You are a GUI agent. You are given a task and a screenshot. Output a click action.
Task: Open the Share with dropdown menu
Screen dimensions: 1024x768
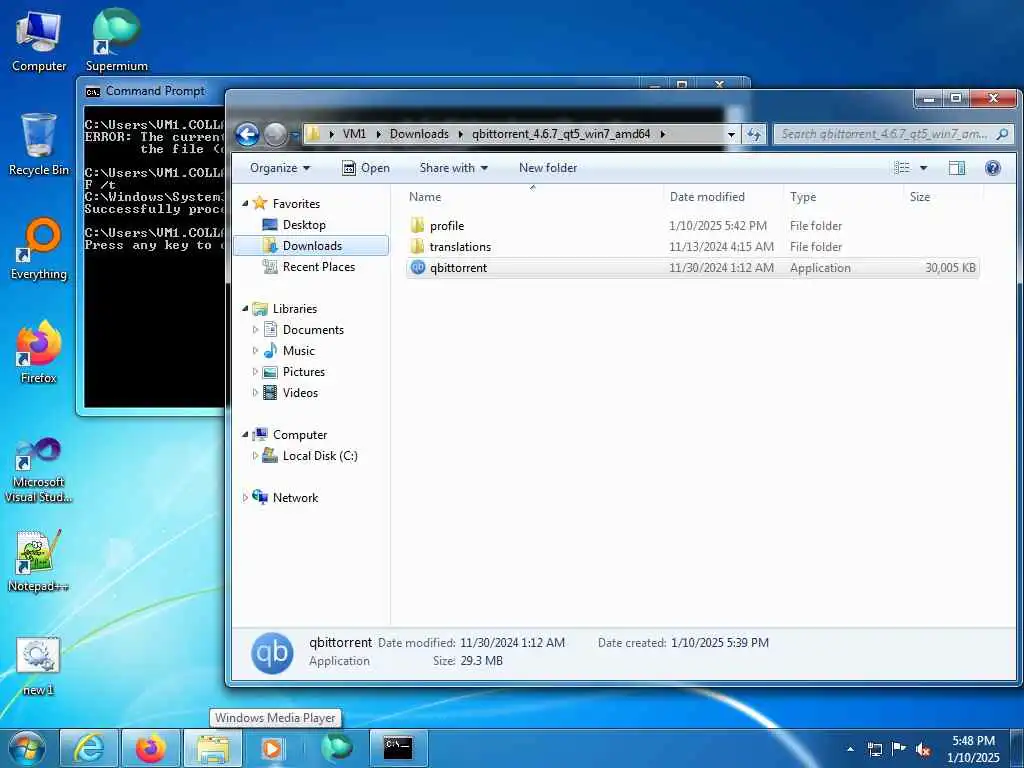(454, 168)
